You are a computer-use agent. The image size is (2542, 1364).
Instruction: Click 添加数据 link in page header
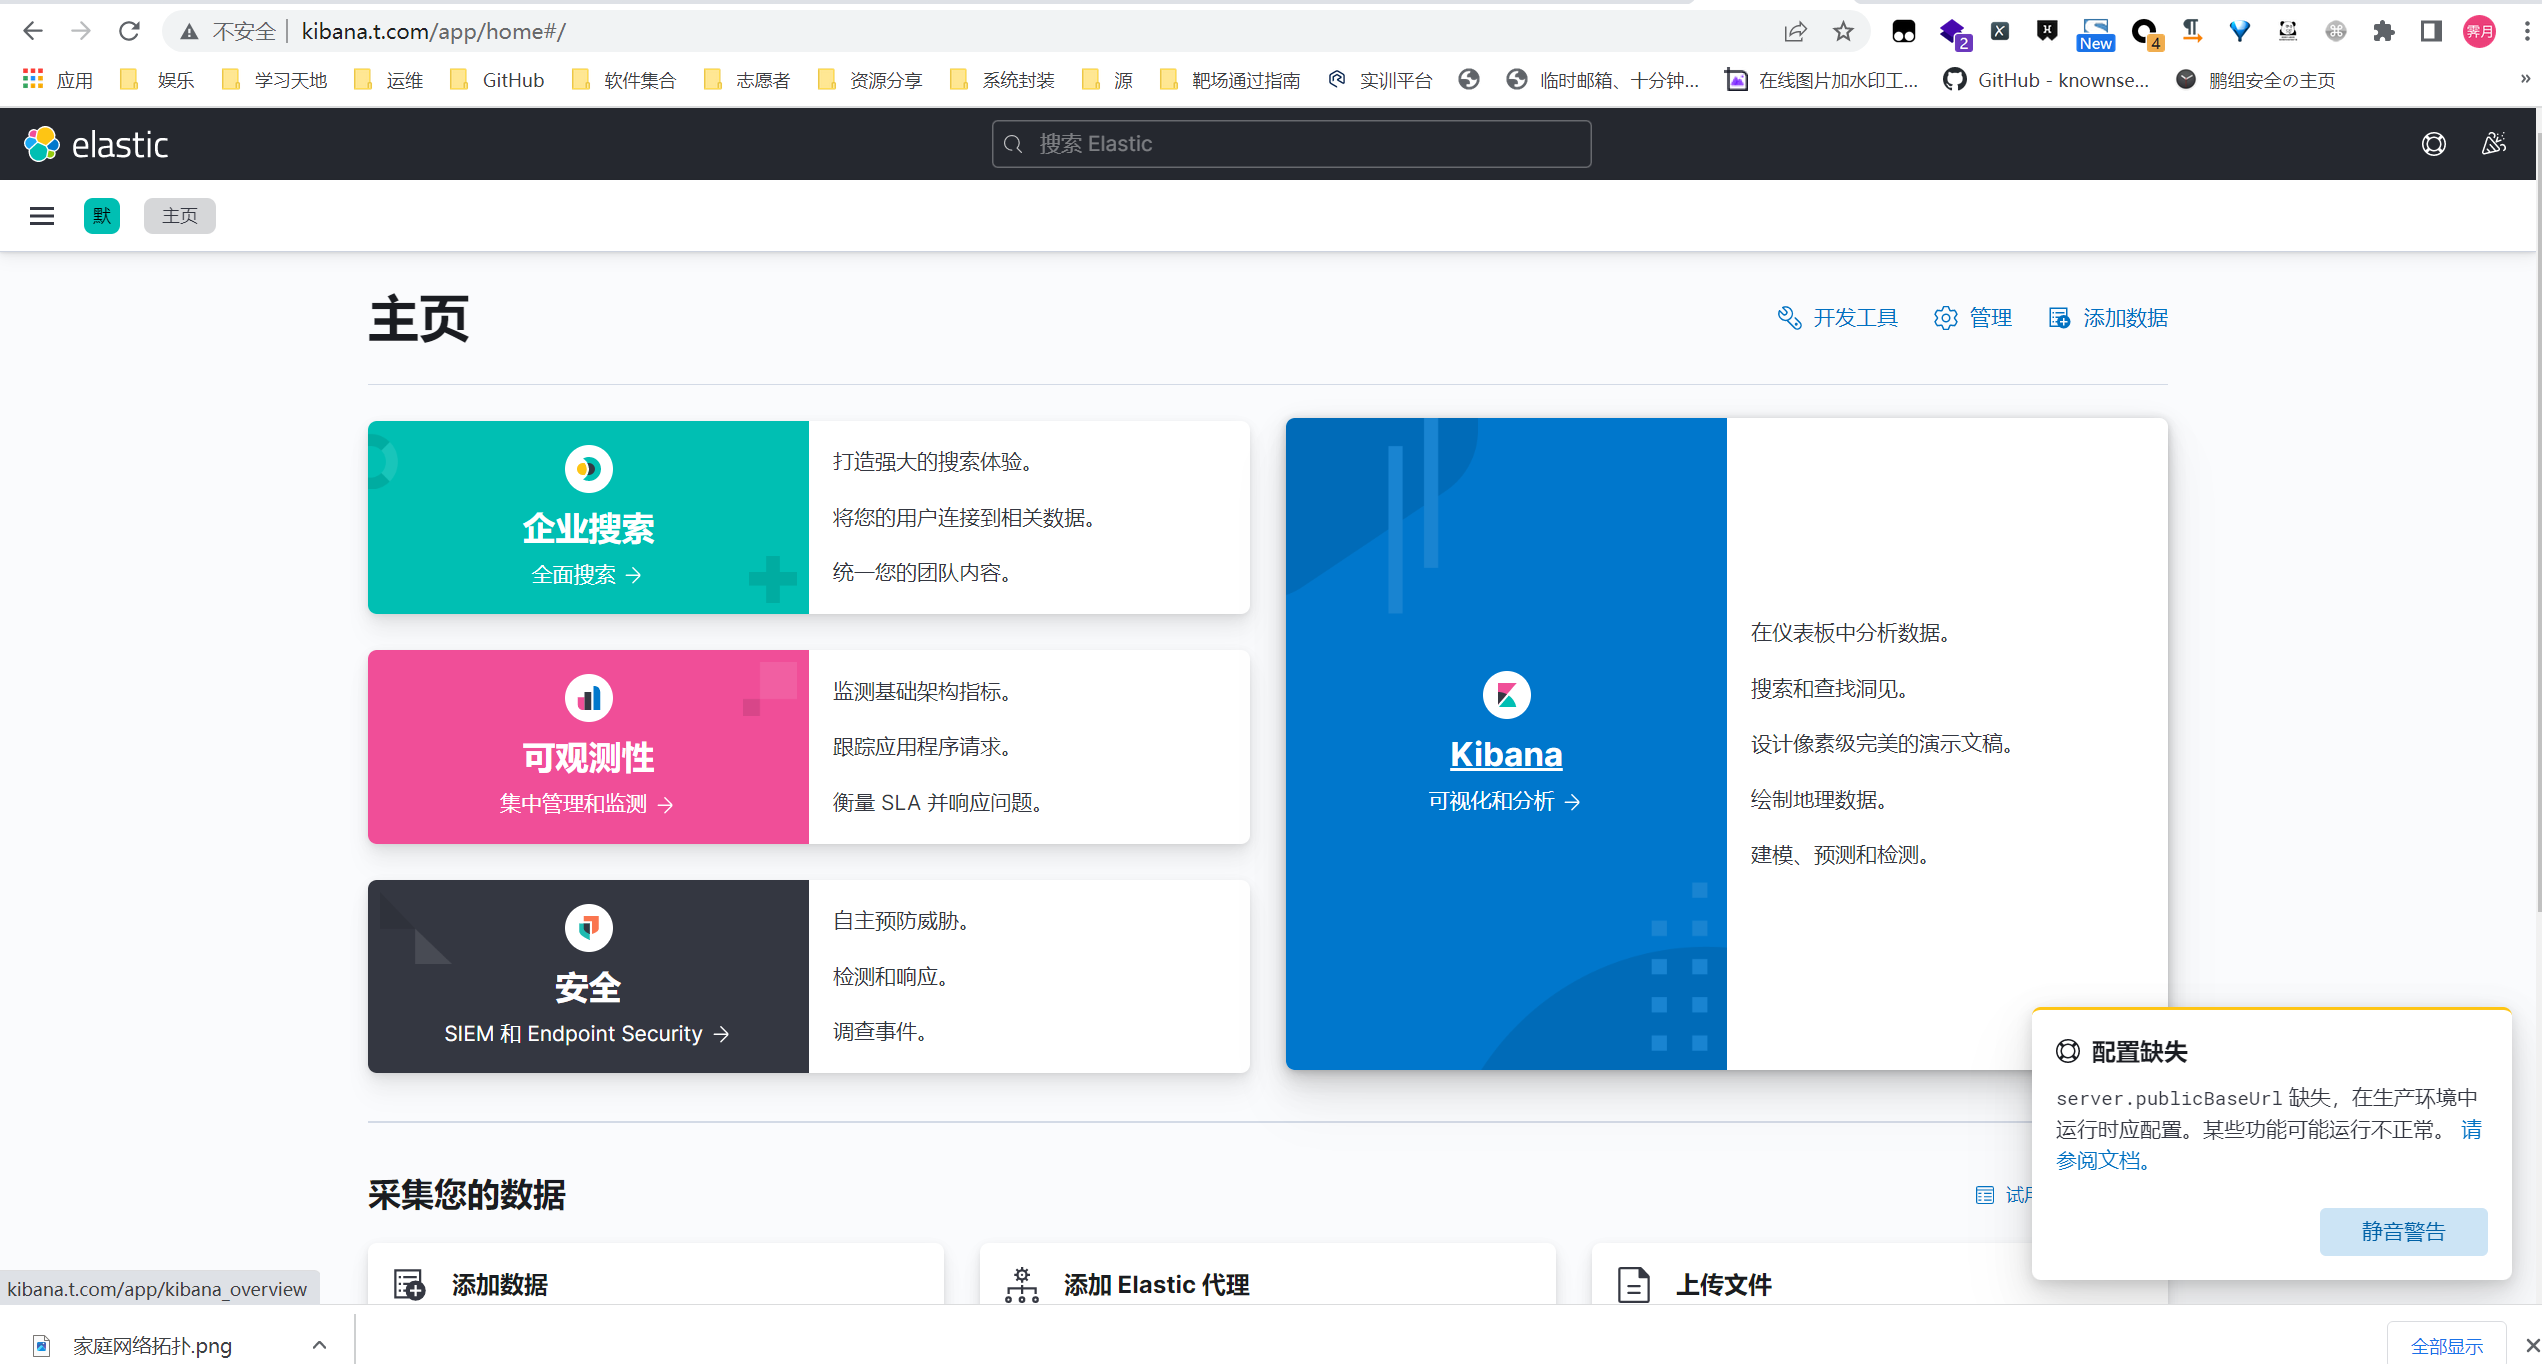pyautogui.click(x=2108, y=318)
